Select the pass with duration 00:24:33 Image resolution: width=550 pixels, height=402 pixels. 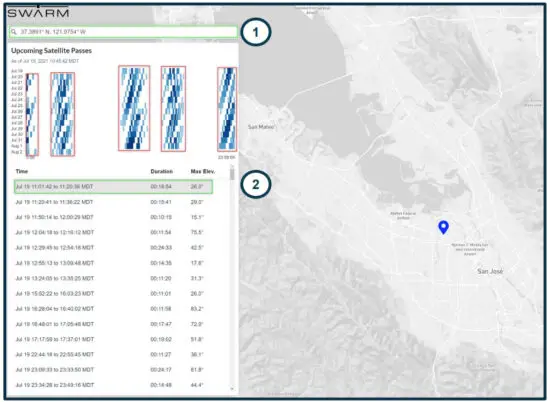[113, 248]
